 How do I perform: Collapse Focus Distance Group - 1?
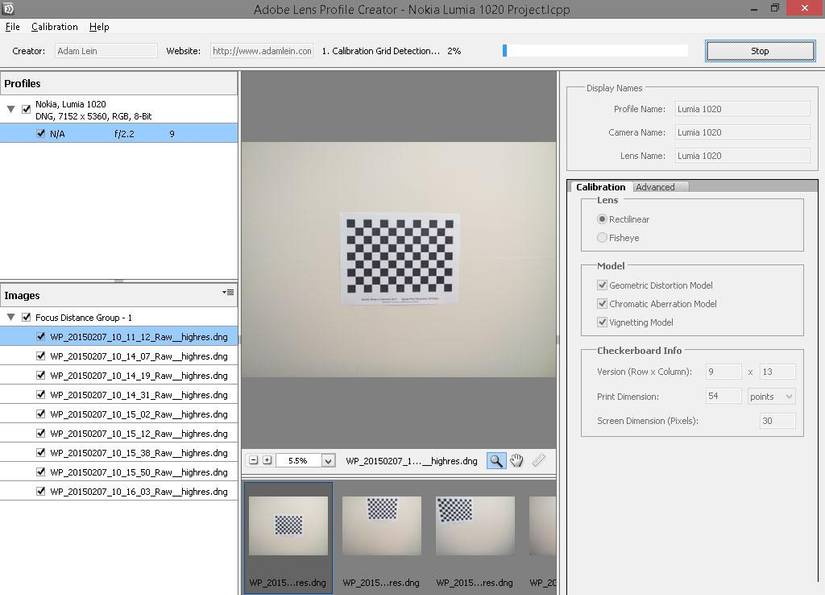tap(11, 317)
